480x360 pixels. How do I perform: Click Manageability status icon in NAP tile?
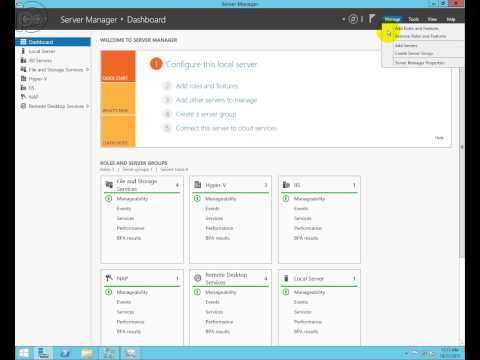109,292
